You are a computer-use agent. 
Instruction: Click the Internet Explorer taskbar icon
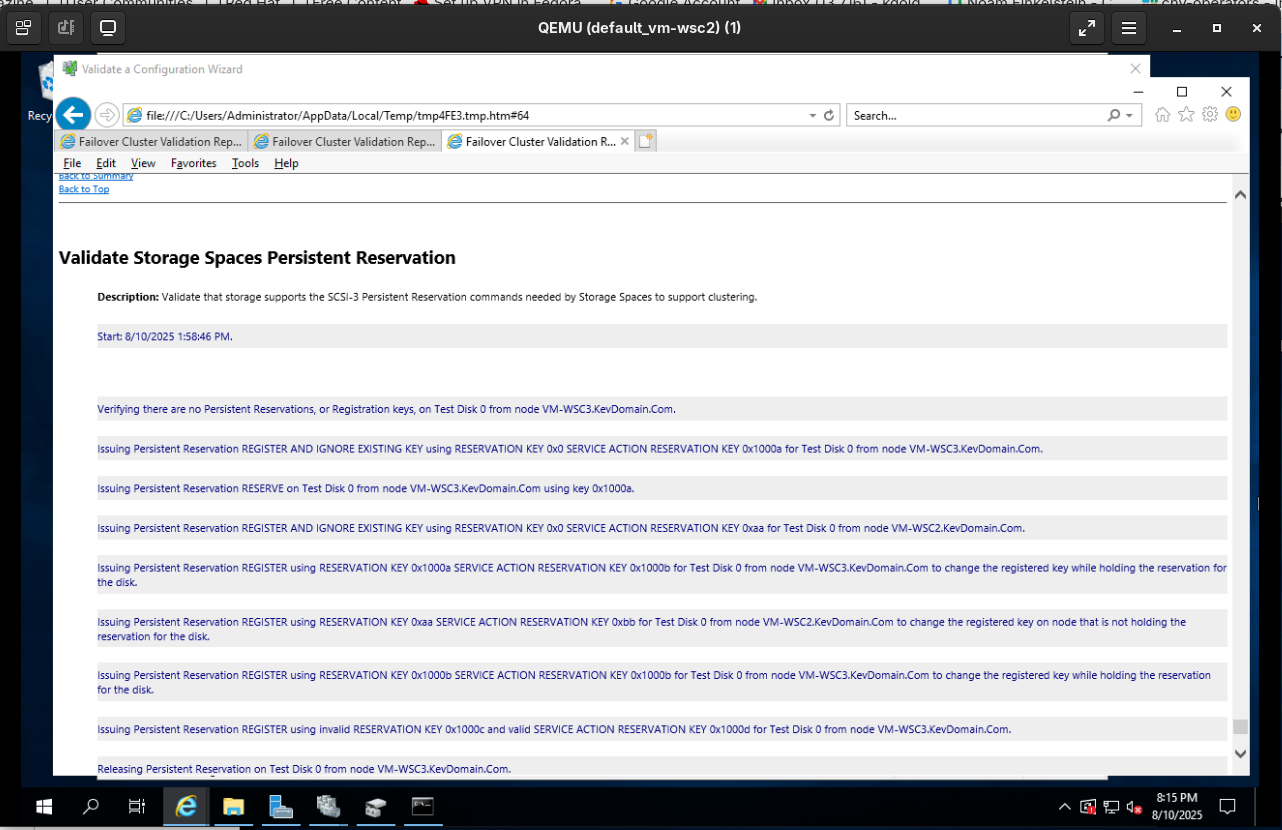pos(186,806)
